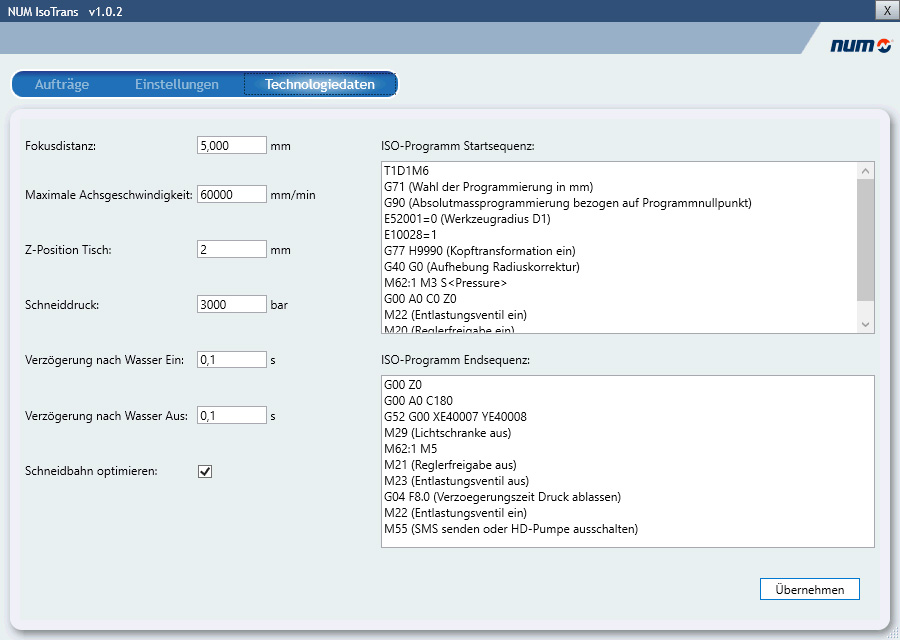
Task: Click the line 'G00 Z0' in Endsequenz
Action: pyautogui.click(x=403, y=385)
